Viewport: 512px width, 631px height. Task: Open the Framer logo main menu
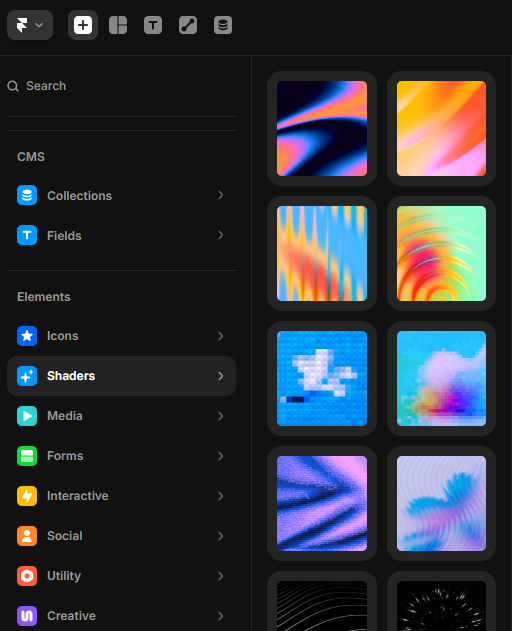click(x=30, y=25)
